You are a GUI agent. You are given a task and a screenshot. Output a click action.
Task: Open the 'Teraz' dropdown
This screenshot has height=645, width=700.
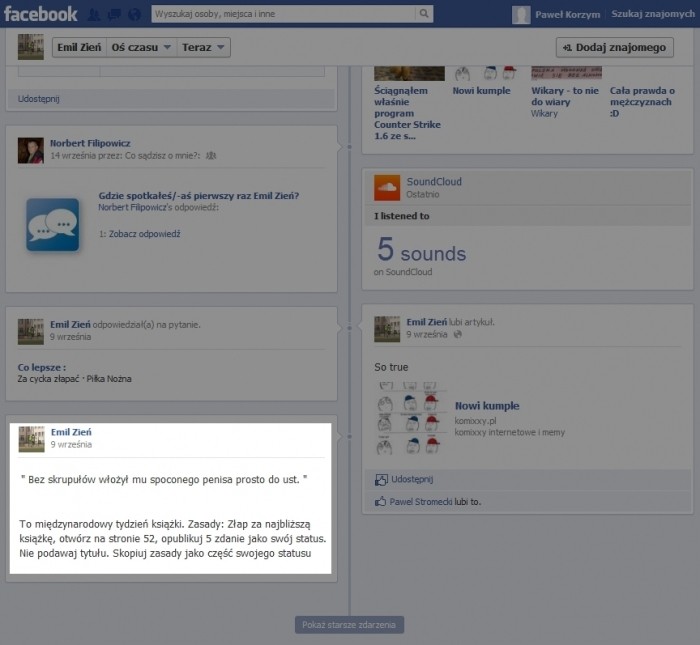tap(203, 47)
